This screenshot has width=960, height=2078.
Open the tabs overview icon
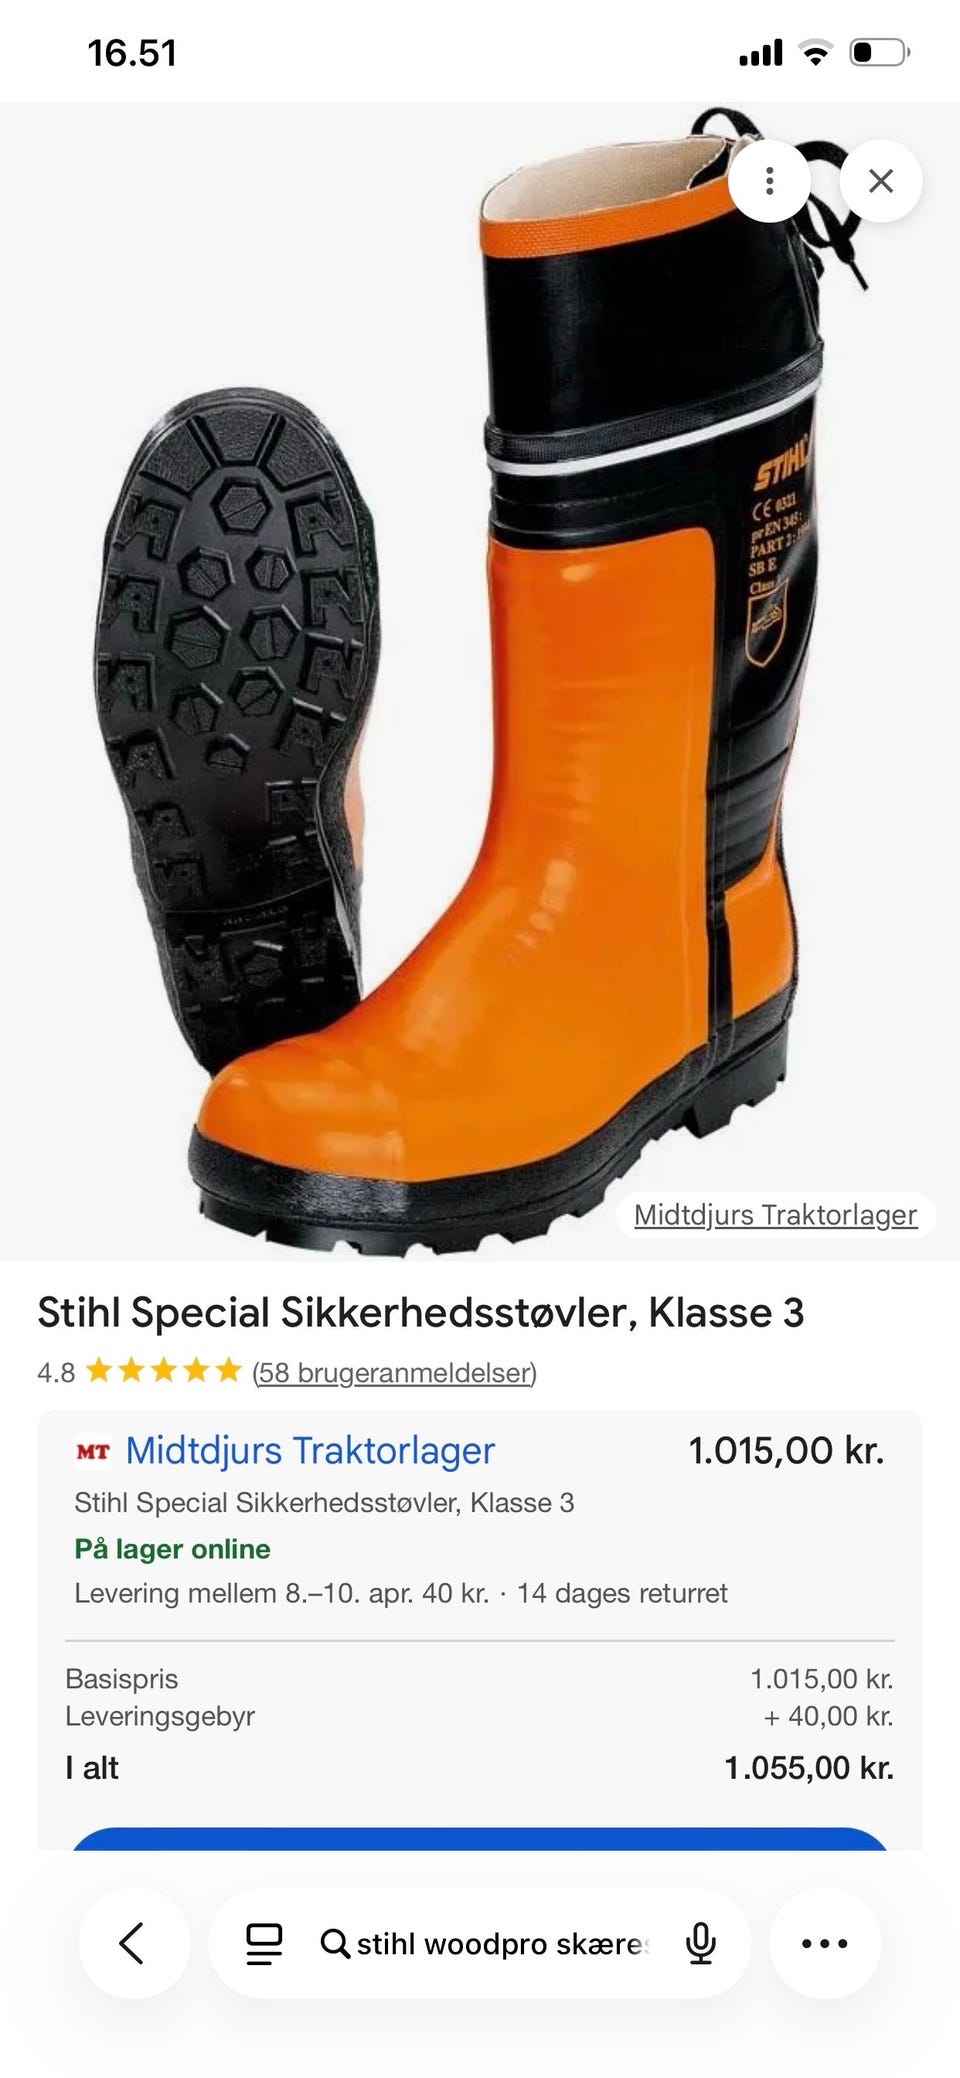264,1944
